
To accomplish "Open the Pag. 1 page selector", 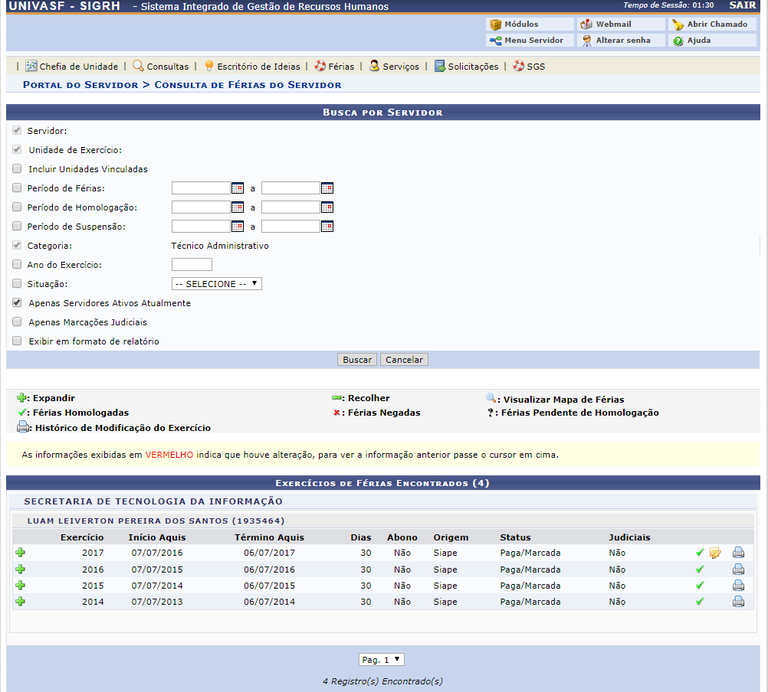I will (x=382, y=659).
